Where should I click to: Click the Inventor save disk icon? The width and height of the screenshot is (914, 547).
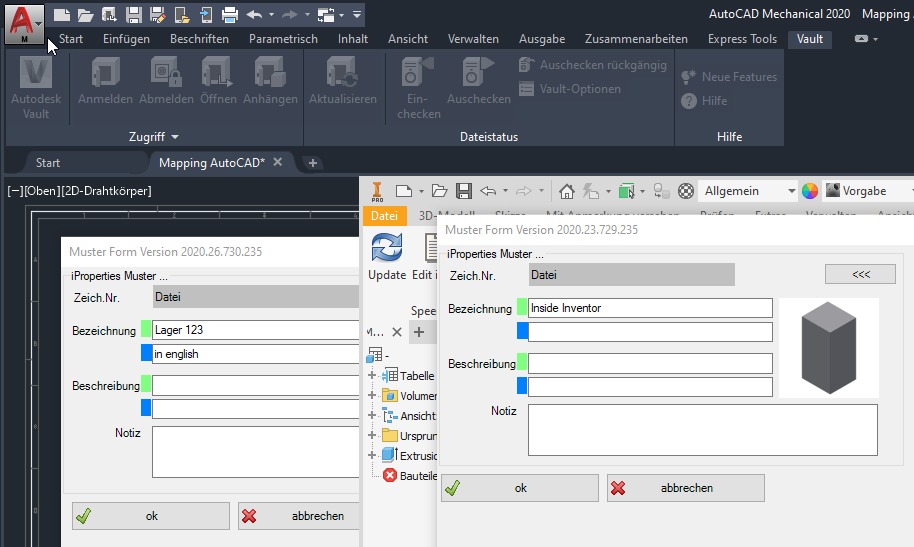(x=464, y=191)
